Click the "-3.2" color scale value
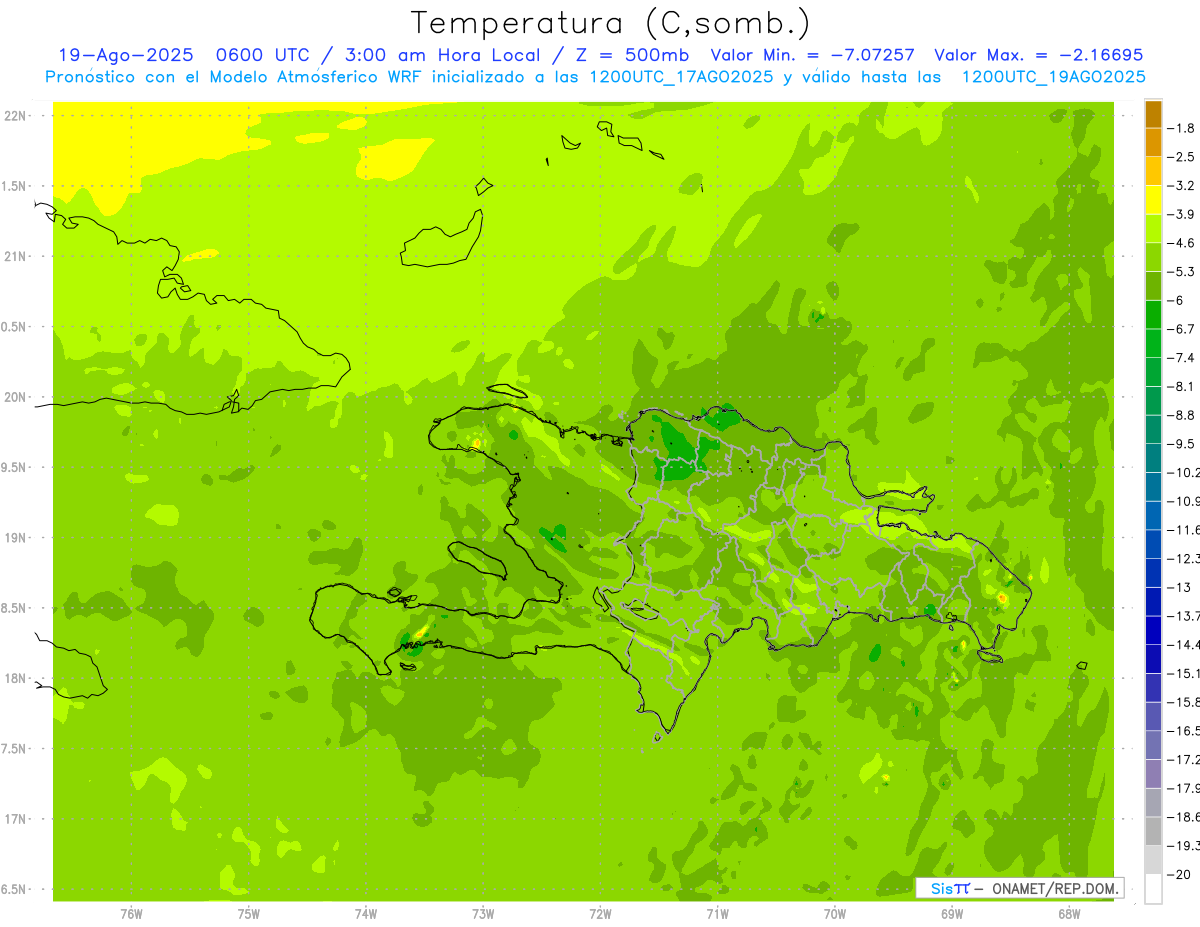Screen dimensions: 1200x927 click(x=1181, y=186)
